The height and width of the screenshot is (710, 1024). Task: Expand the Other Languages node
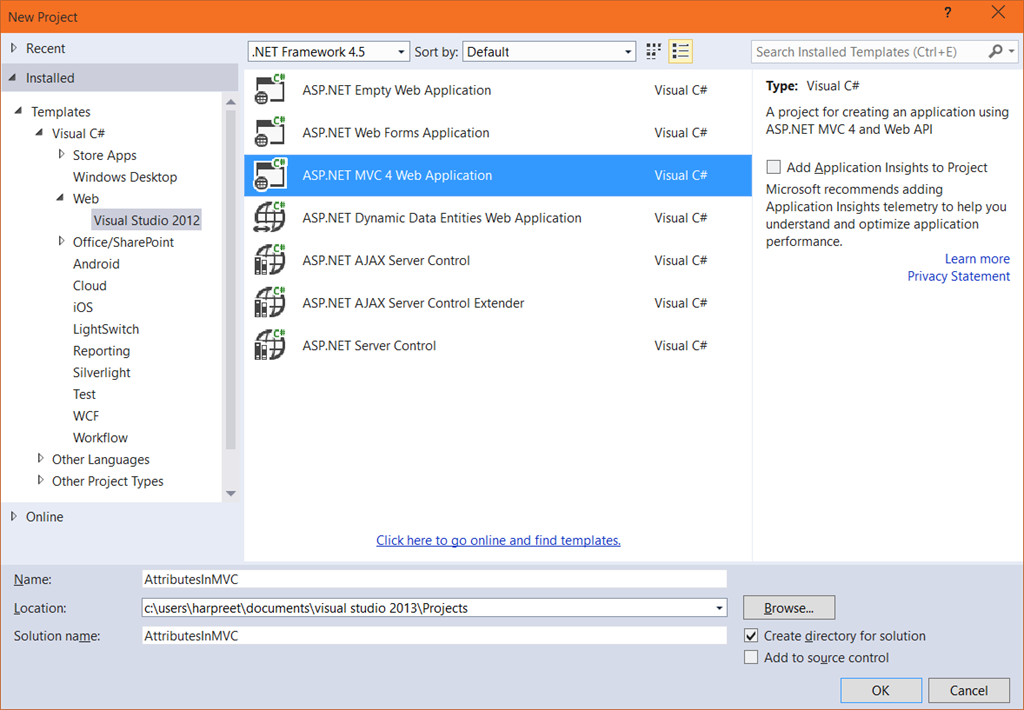coord(40,459)
